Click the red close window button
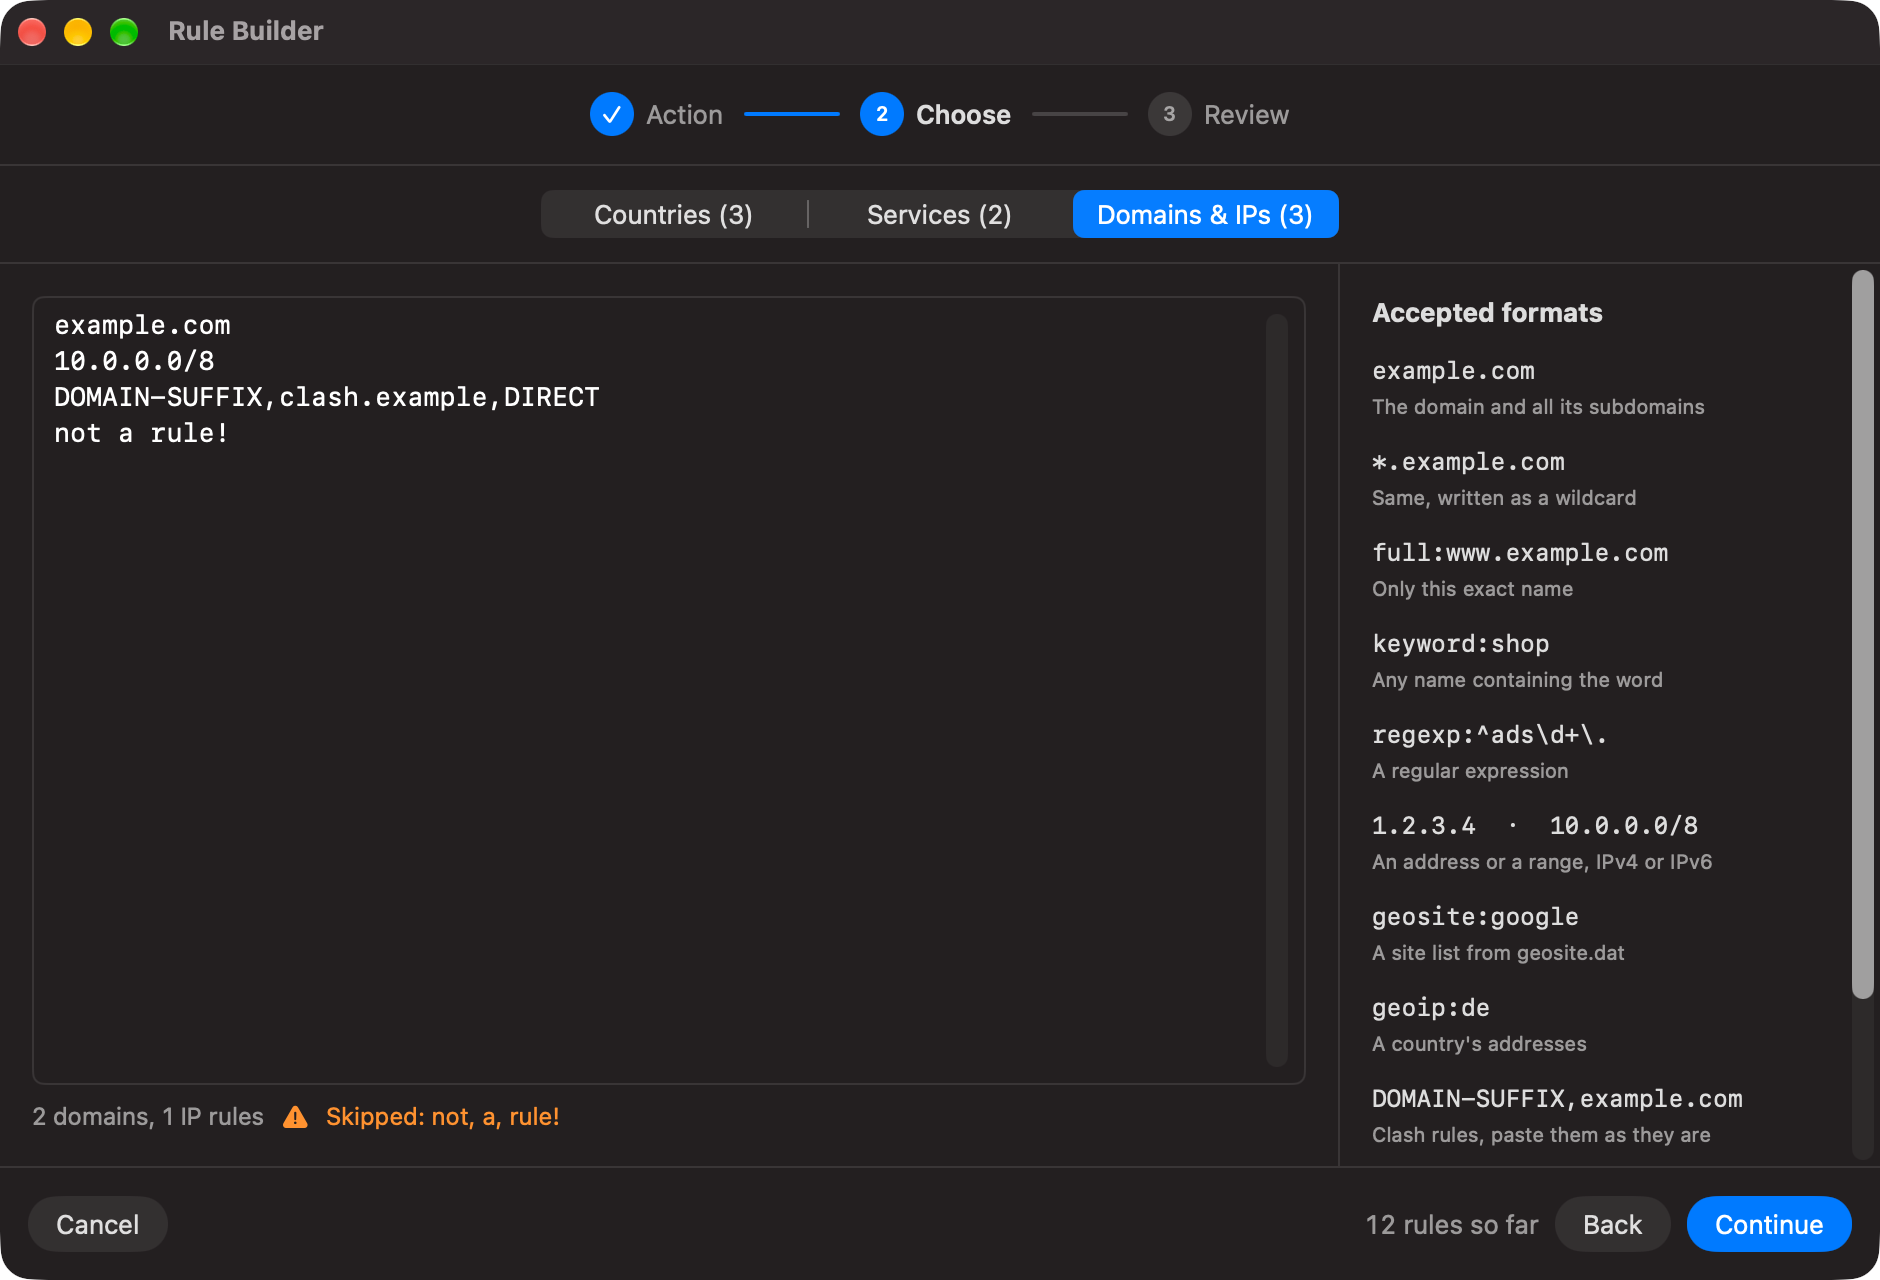Screen dimensions: 1880x1280 pyautogui.click(x=32, y=32)
